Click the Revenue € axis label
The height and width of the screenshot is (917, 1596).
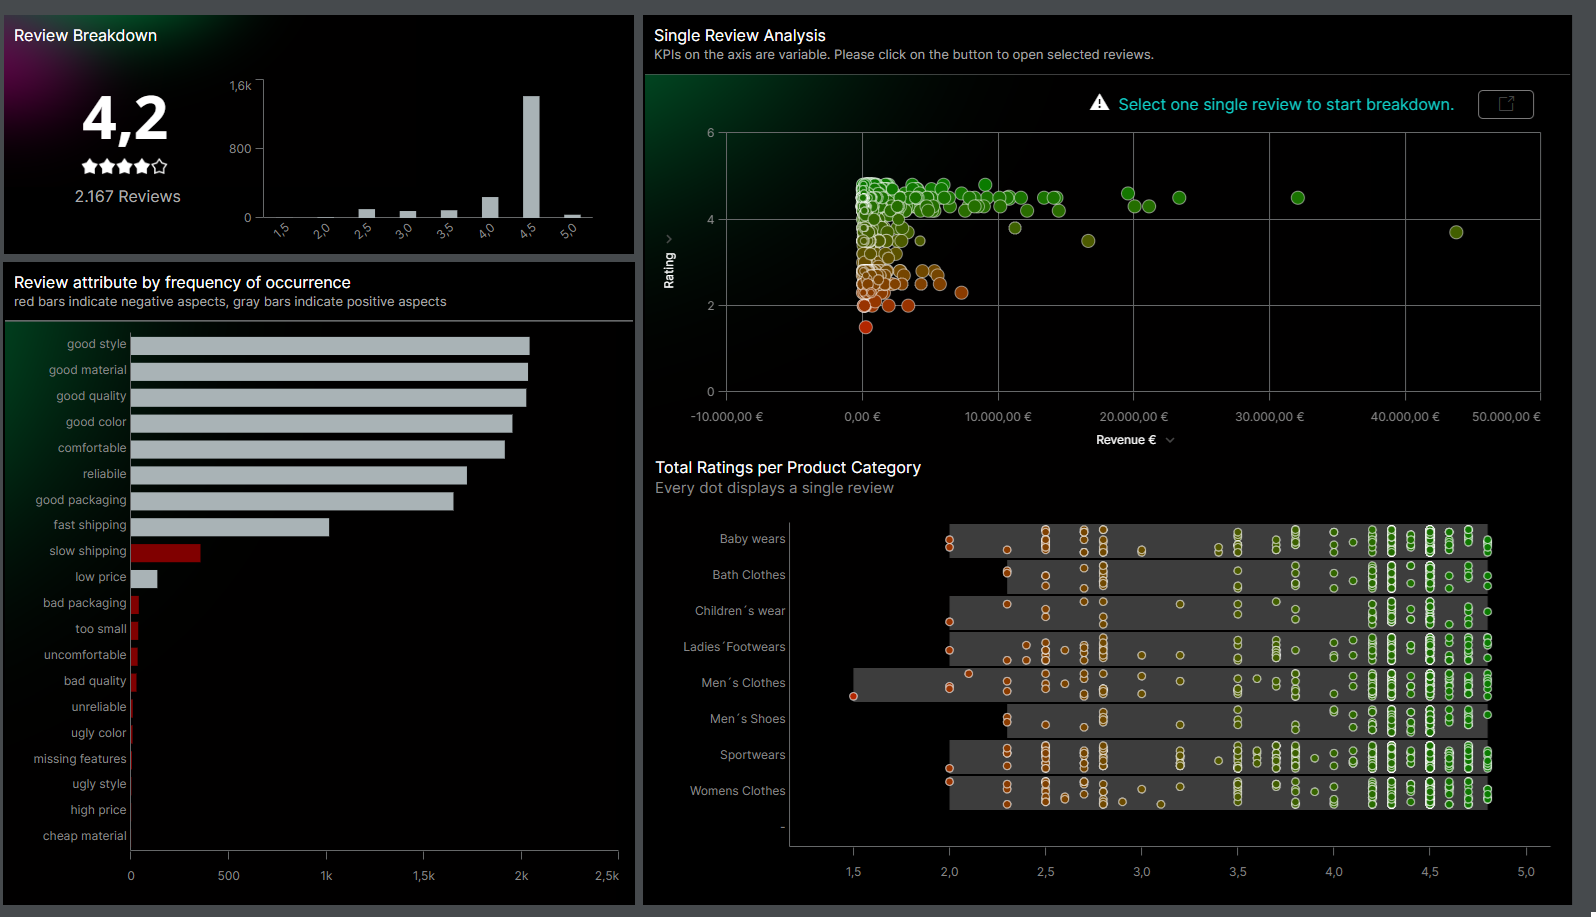pos(1125,440)
